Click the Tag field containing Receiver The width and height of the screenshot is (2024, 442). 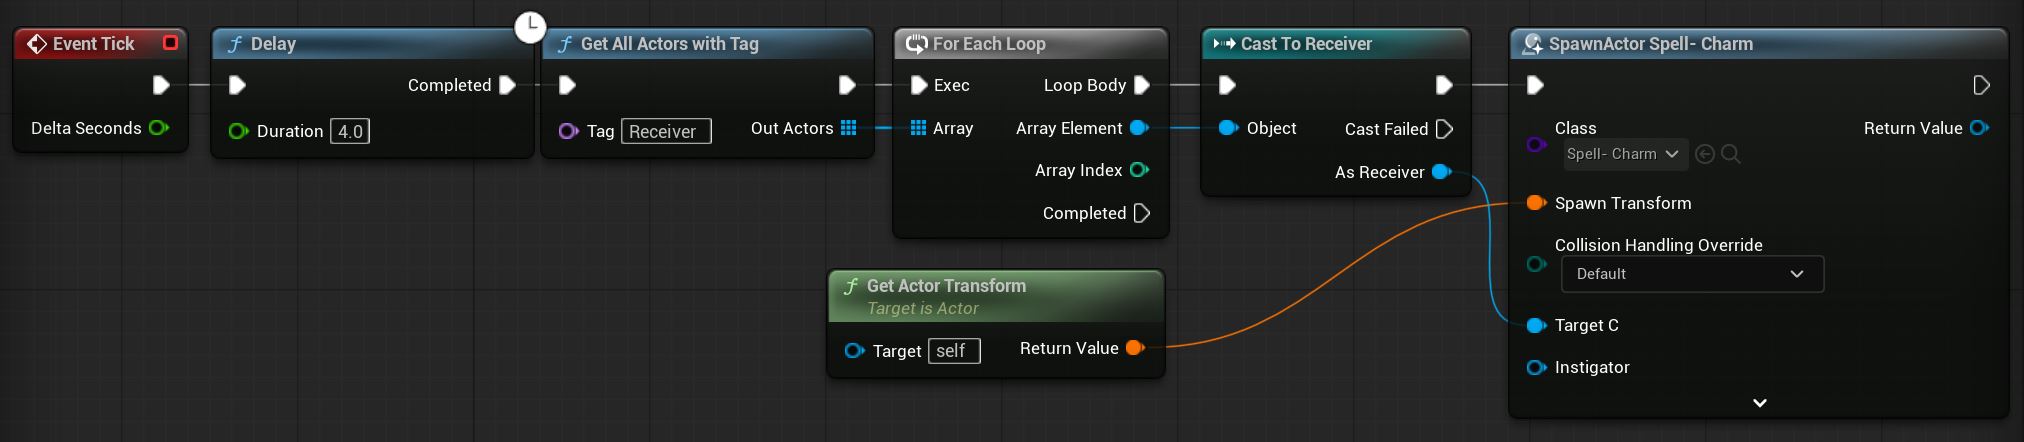pos(666,131)
